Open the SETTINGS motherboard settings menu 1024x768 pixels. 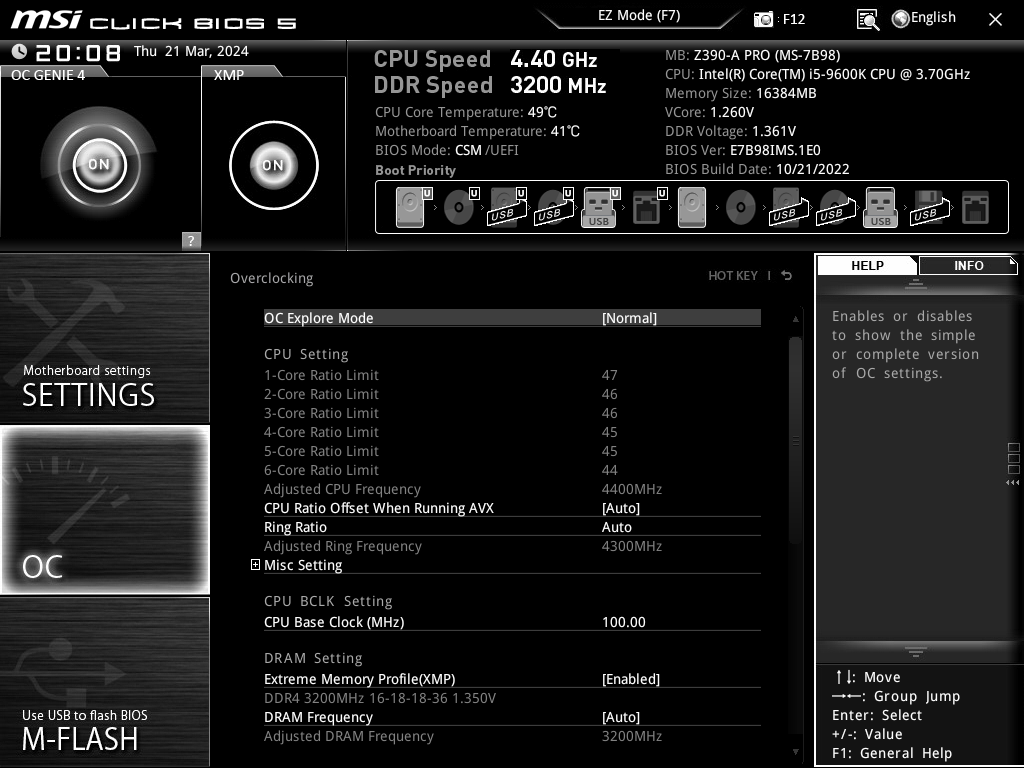tap(104, 338)
